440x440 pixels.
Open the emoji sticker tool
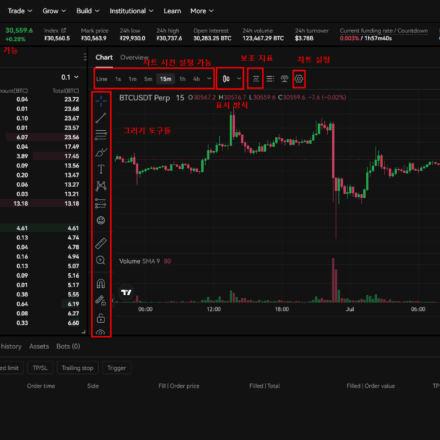(x=101, y=220)
